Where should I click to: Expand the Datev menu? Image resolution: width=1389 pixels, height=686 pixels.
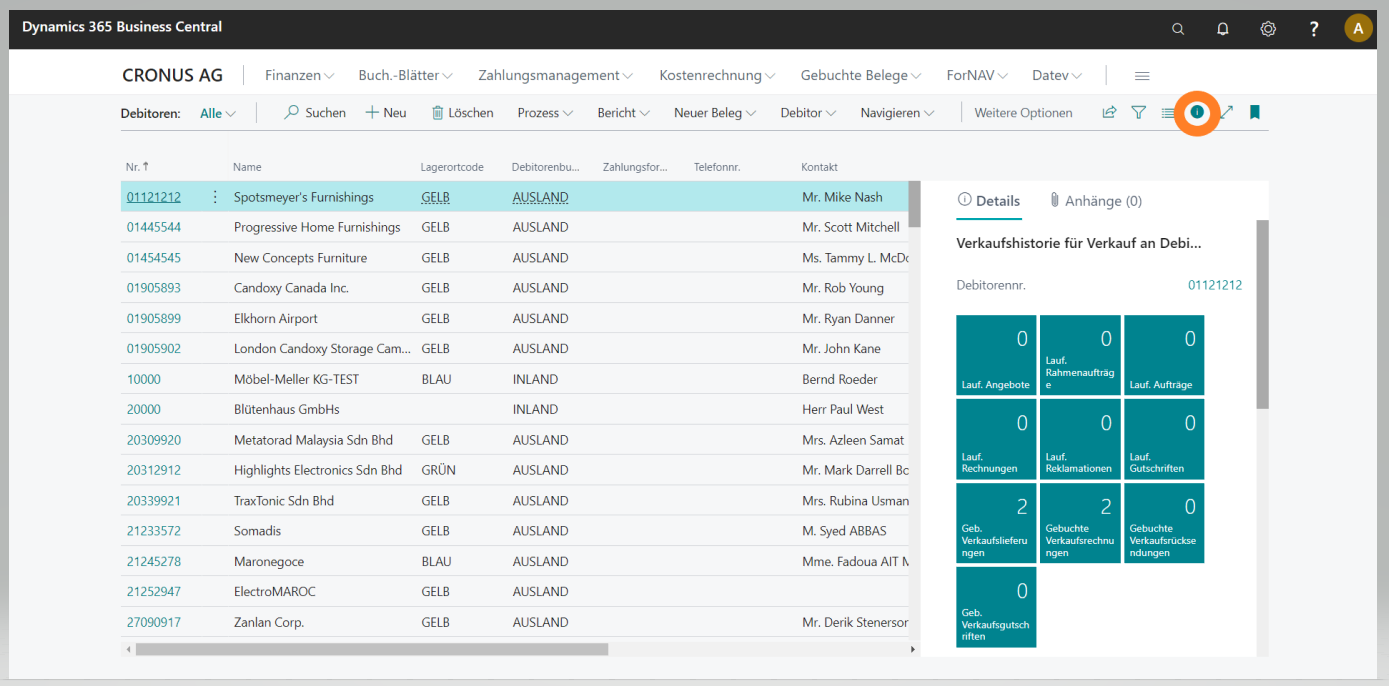[x=1057, y=75]
